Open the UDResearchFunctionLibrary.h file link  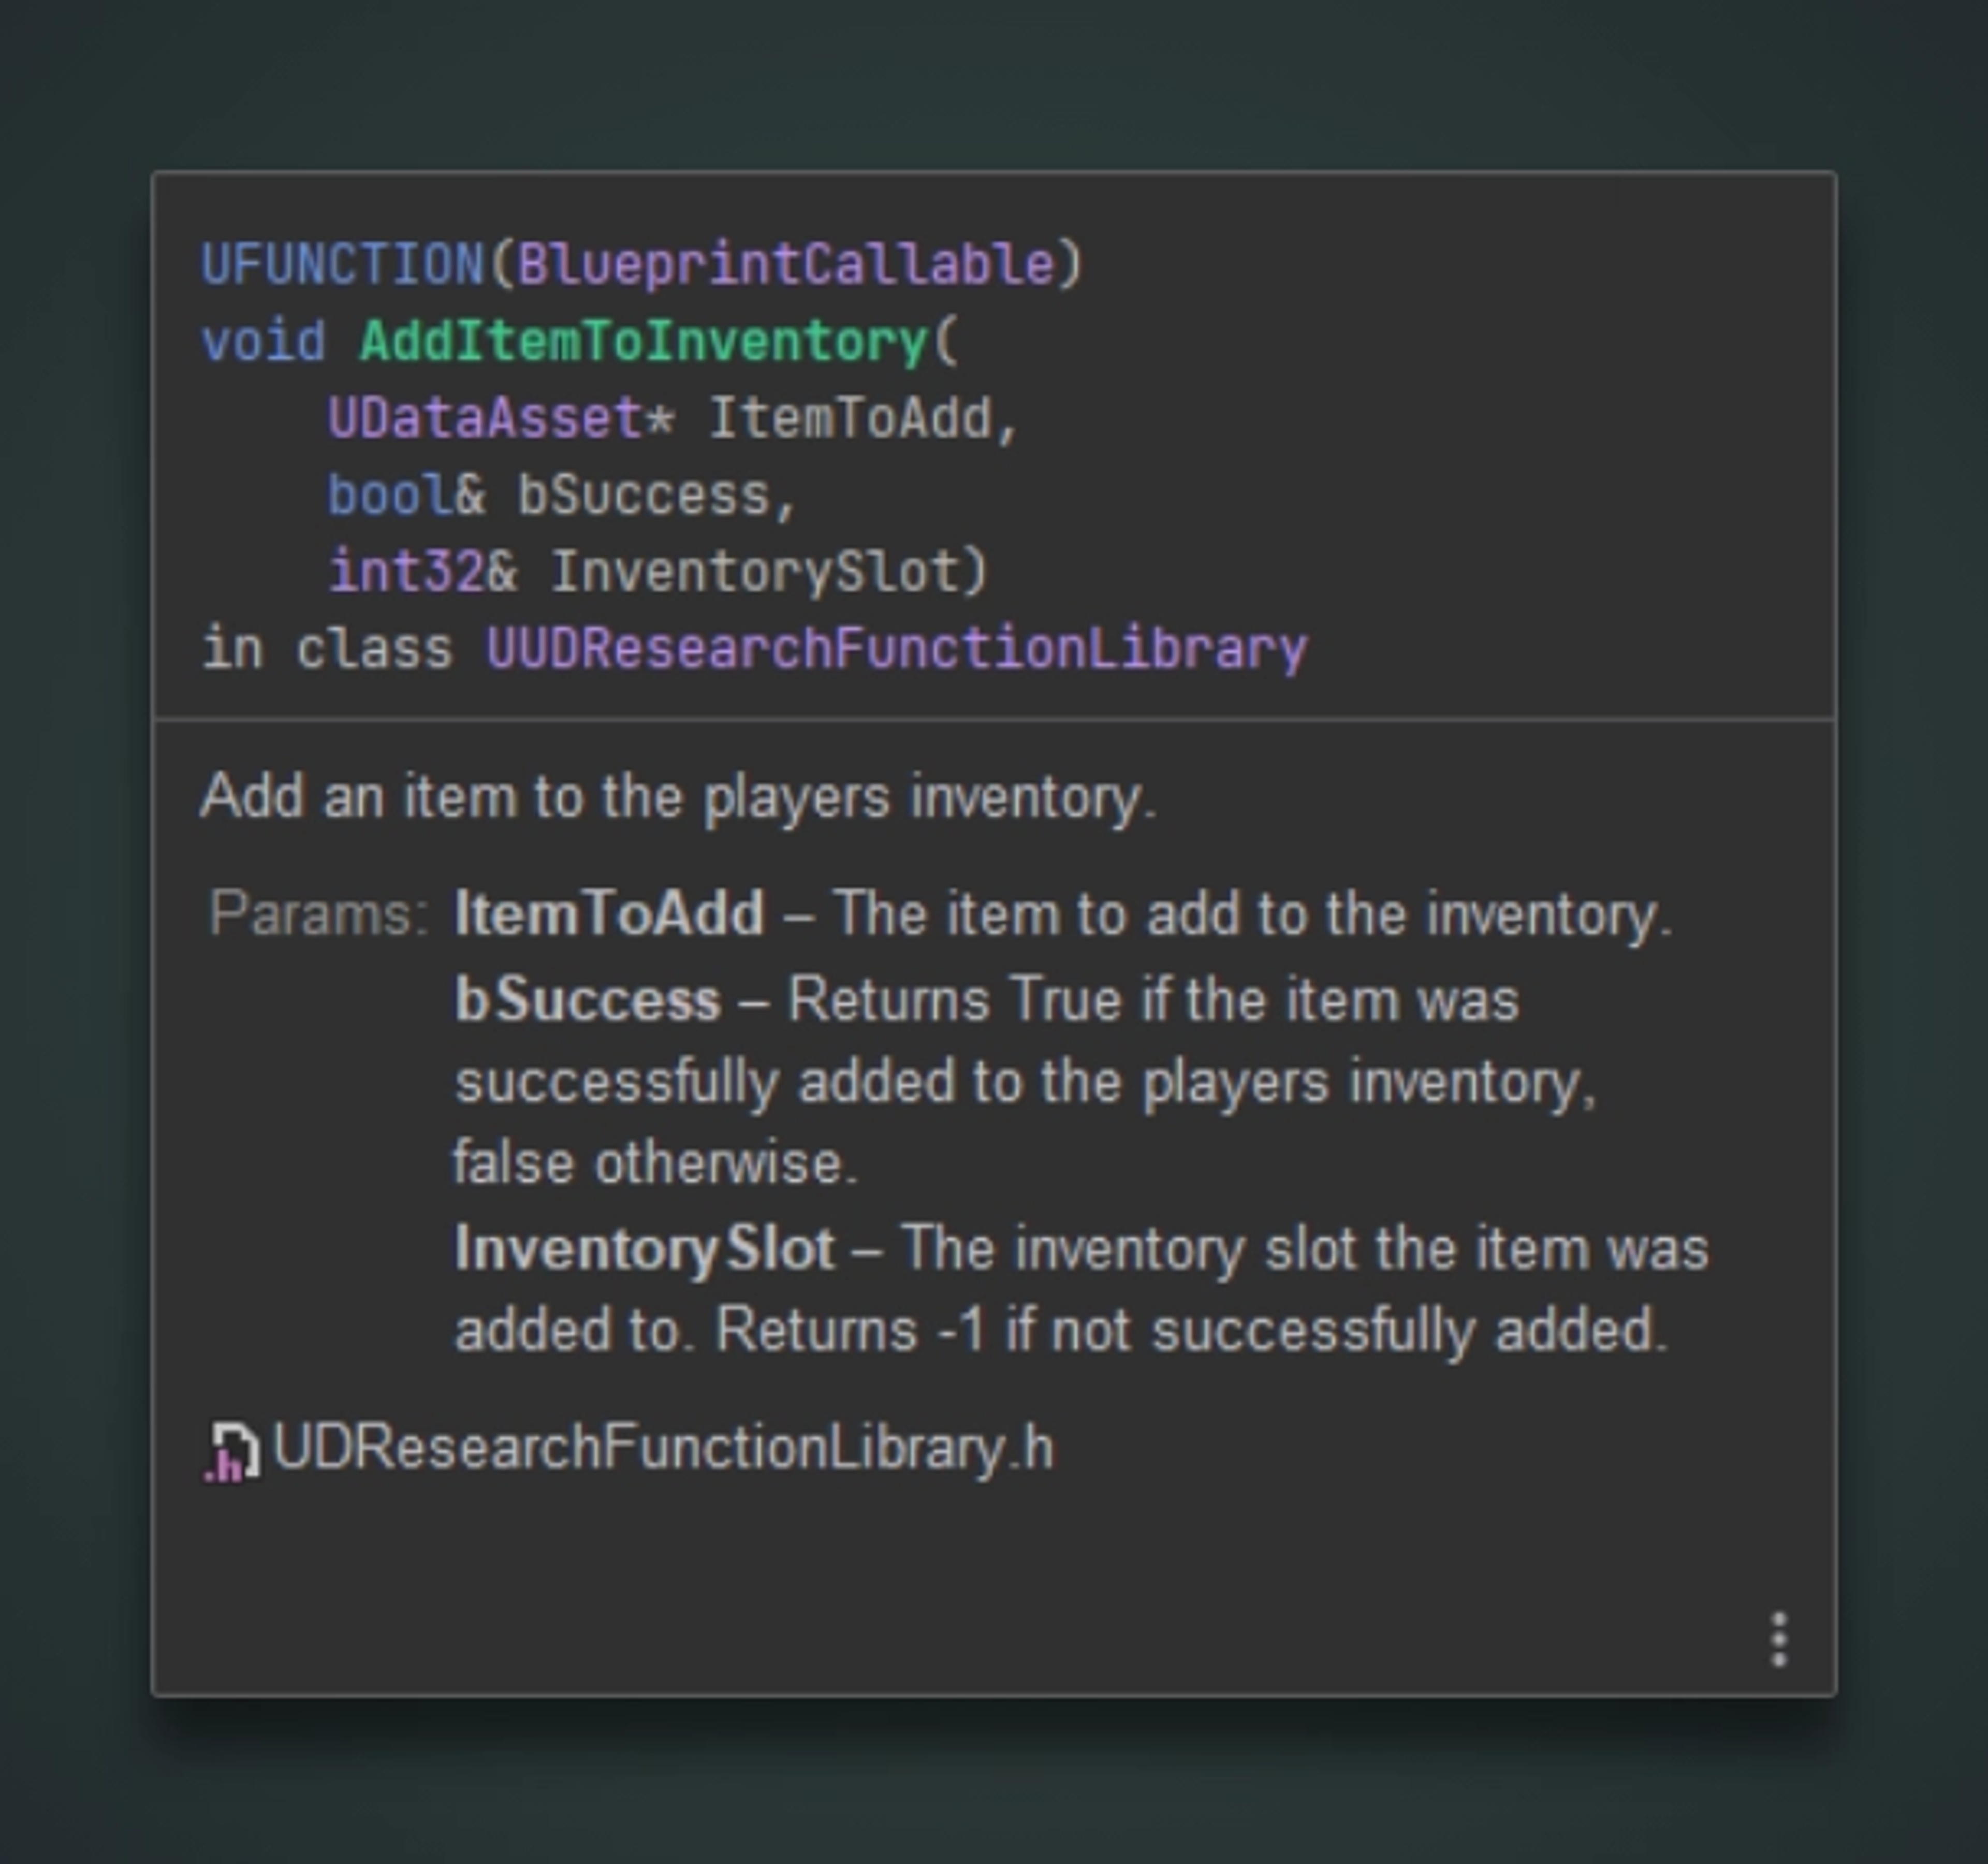tap(663, 1448)
